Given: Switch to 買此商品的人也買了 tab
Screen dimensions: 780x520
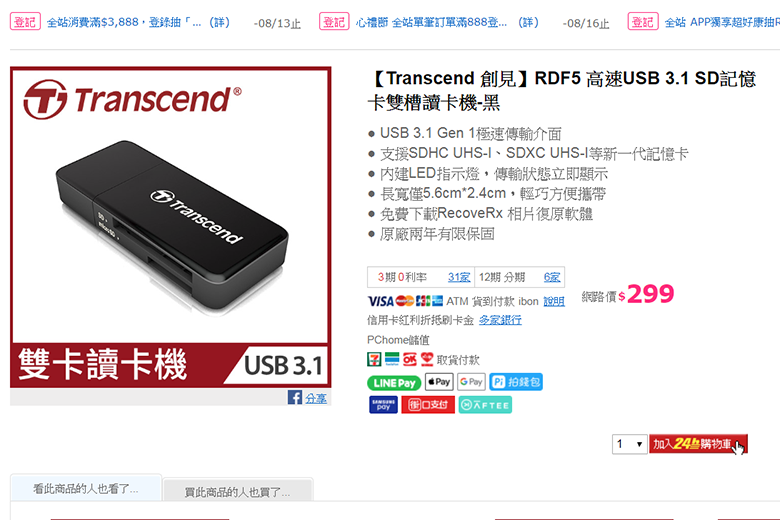Looking at the screenshot, I should (237, 491).
